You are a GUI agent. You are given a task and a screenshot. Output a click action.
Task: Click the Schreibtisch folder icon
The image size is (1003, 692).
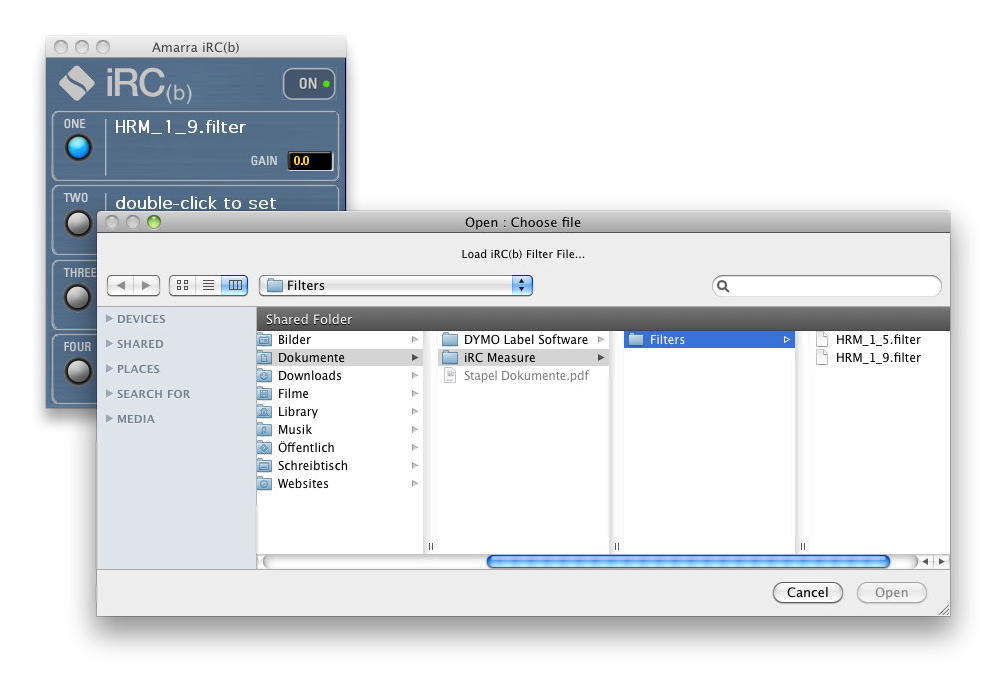coord(265,466)
